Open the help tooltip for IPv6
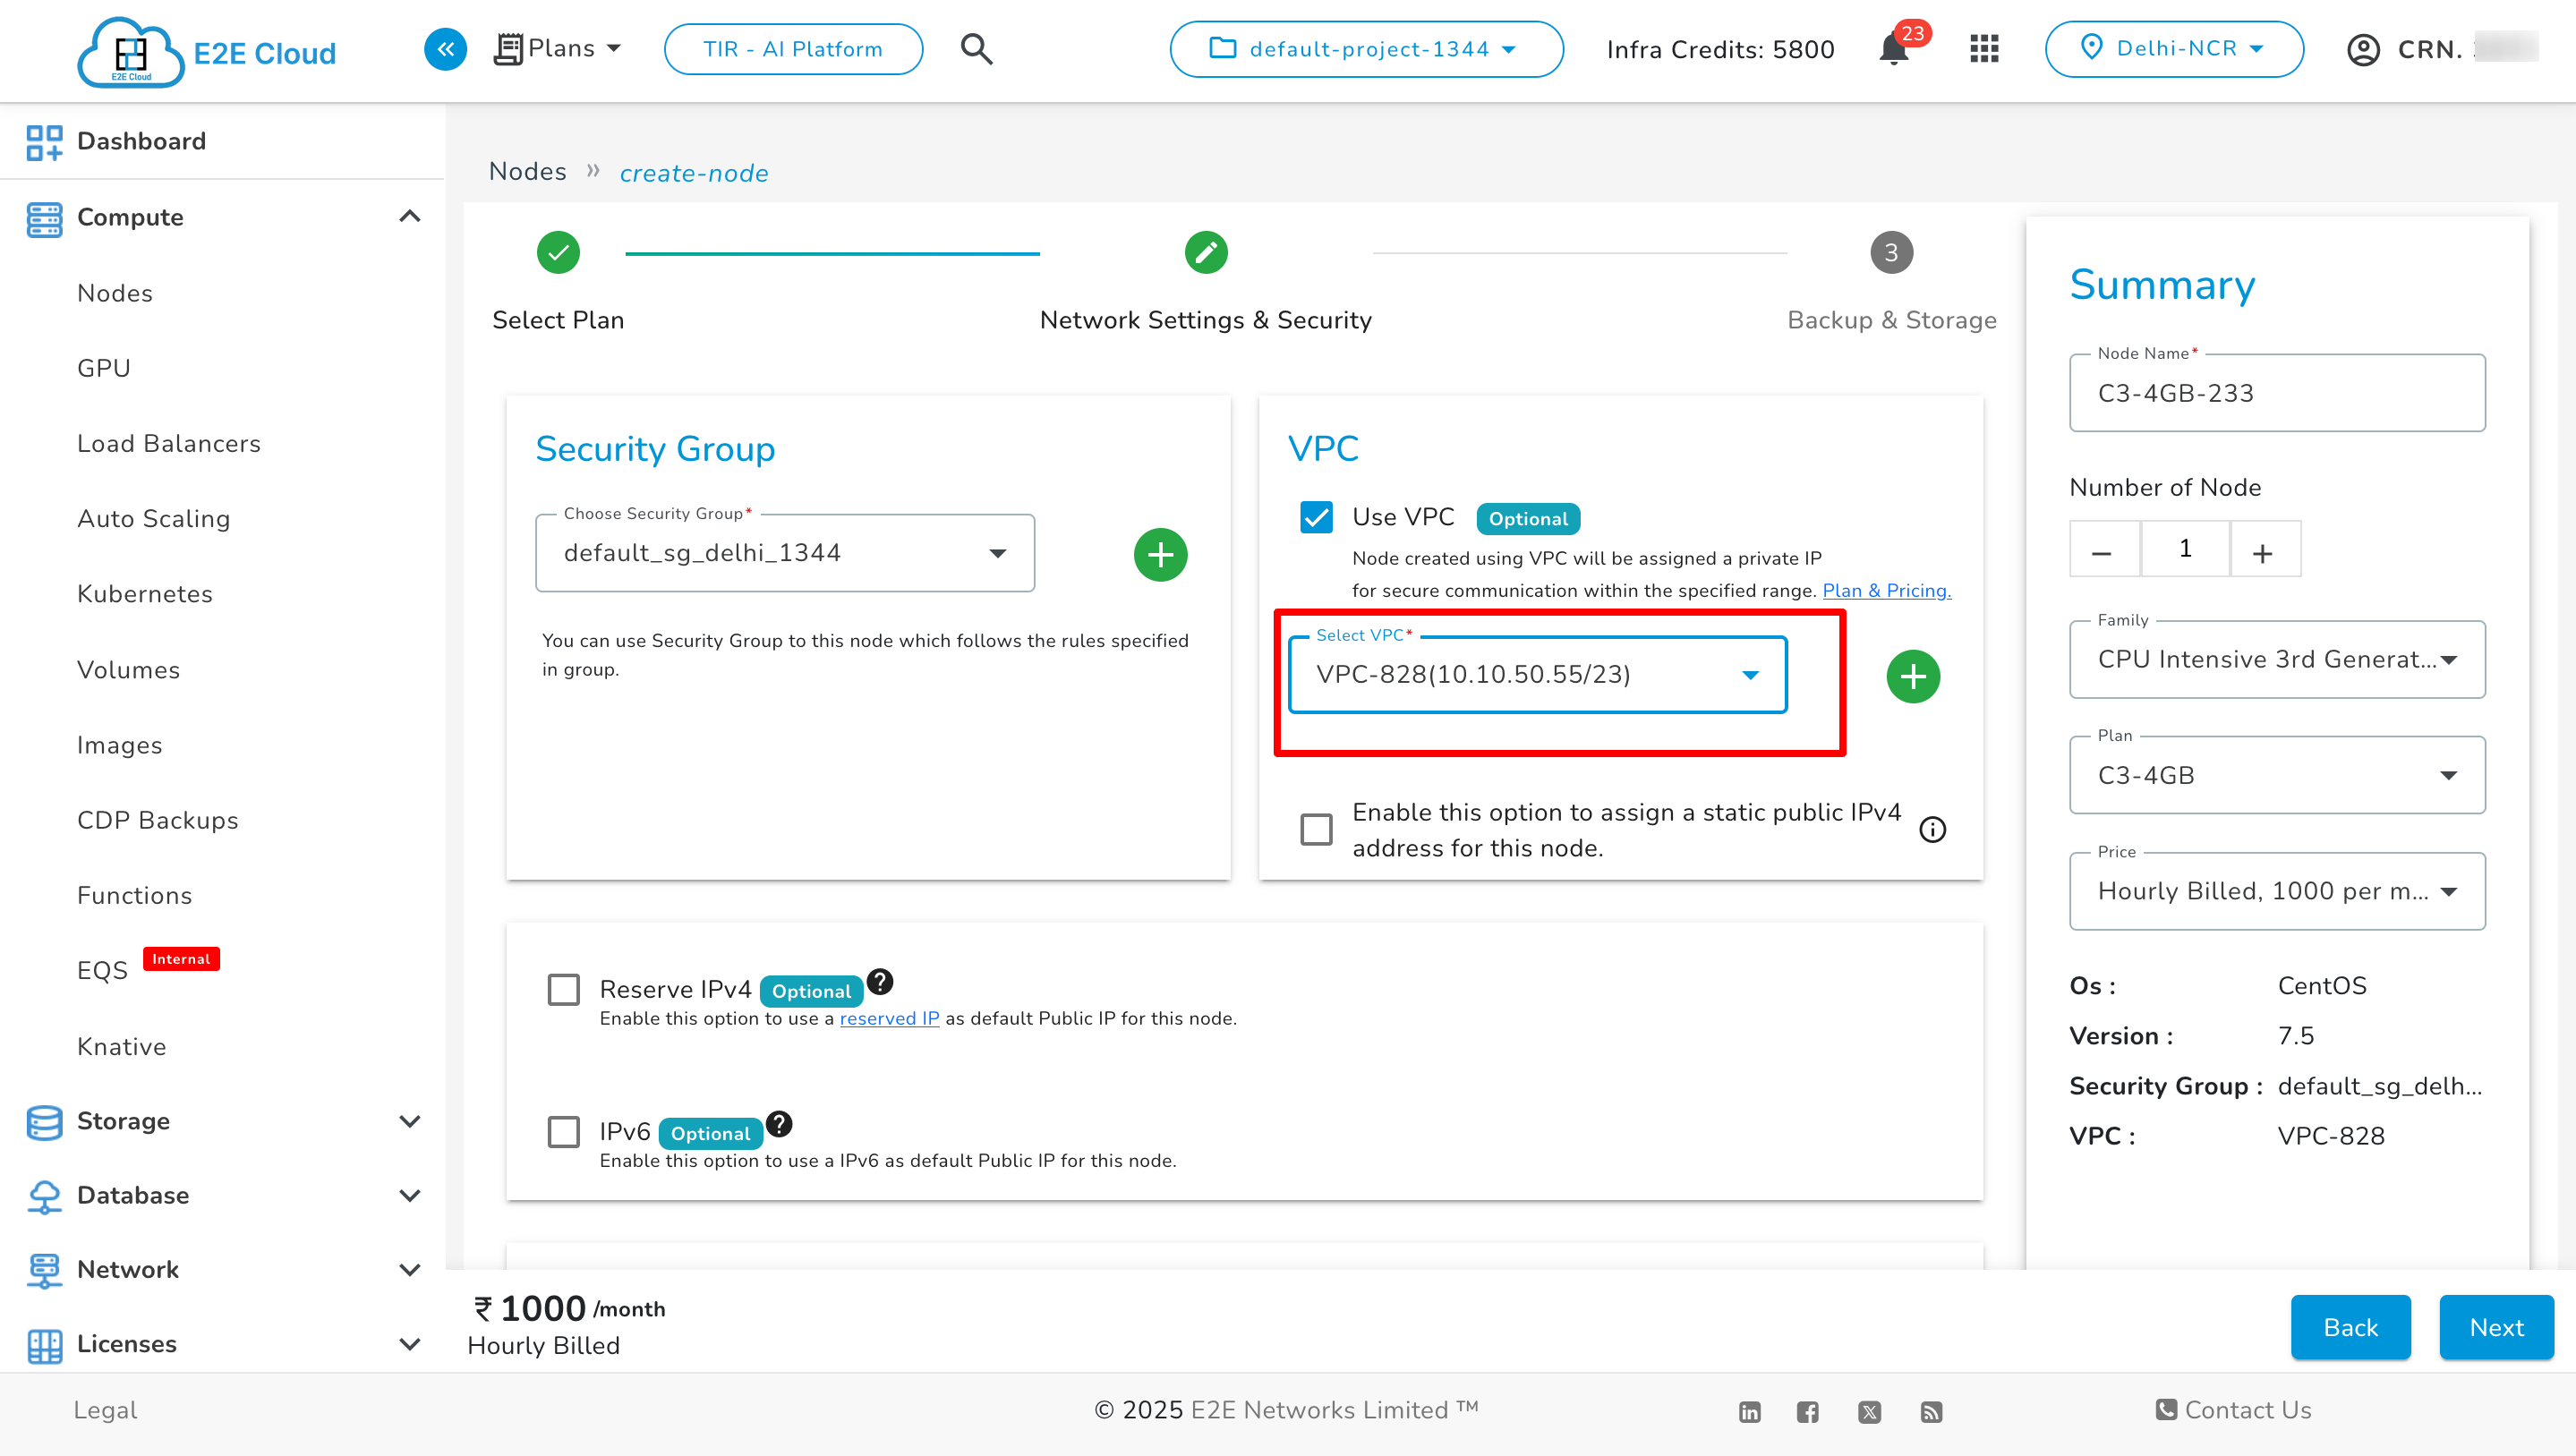The height and width of the screenshot is (1456, 2576). click(779, 1124)
